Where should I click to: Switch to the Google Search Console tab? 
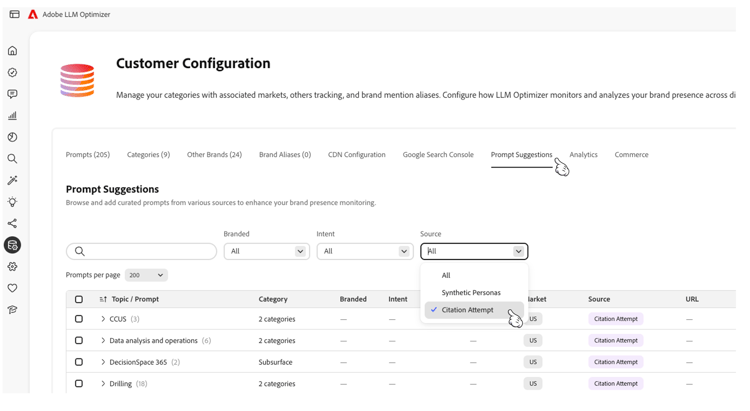coord(438,155)
